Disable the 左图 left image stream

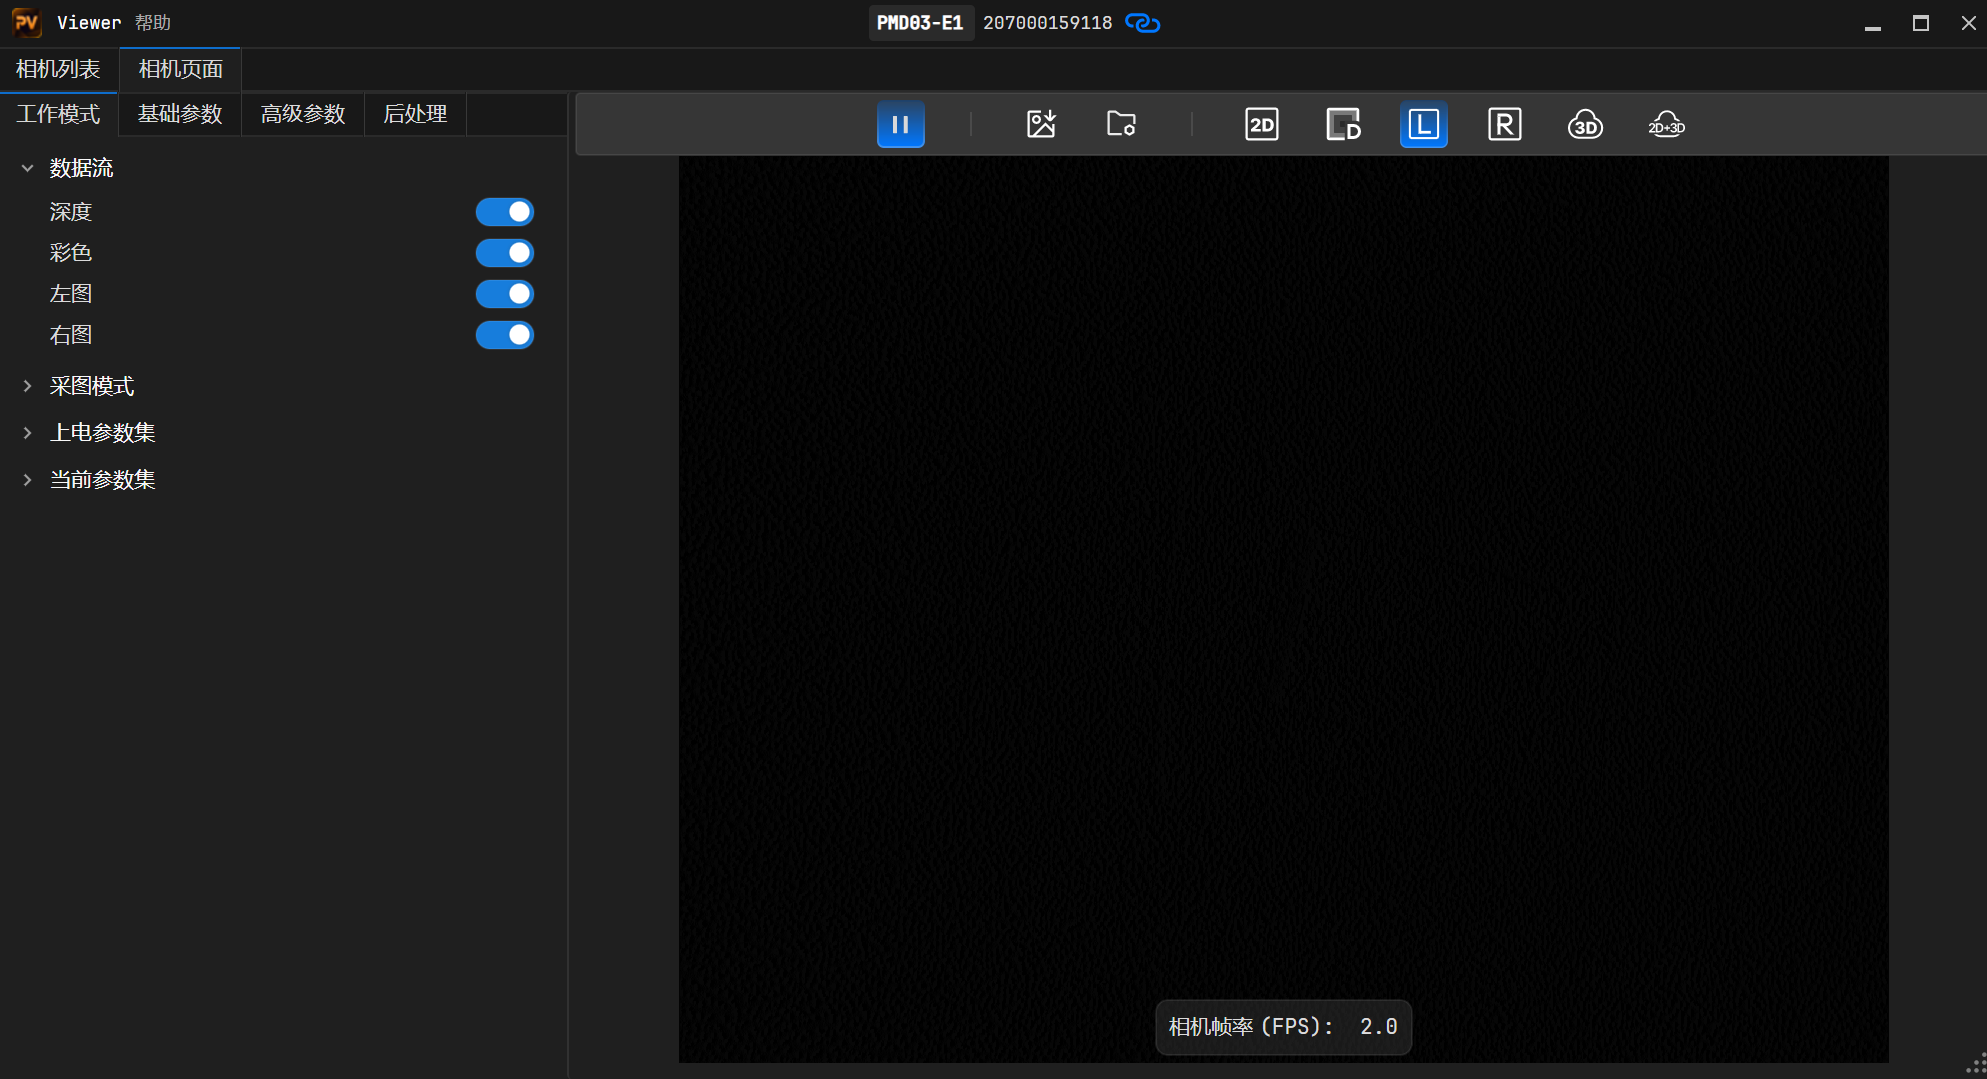[x=505, y=294]
